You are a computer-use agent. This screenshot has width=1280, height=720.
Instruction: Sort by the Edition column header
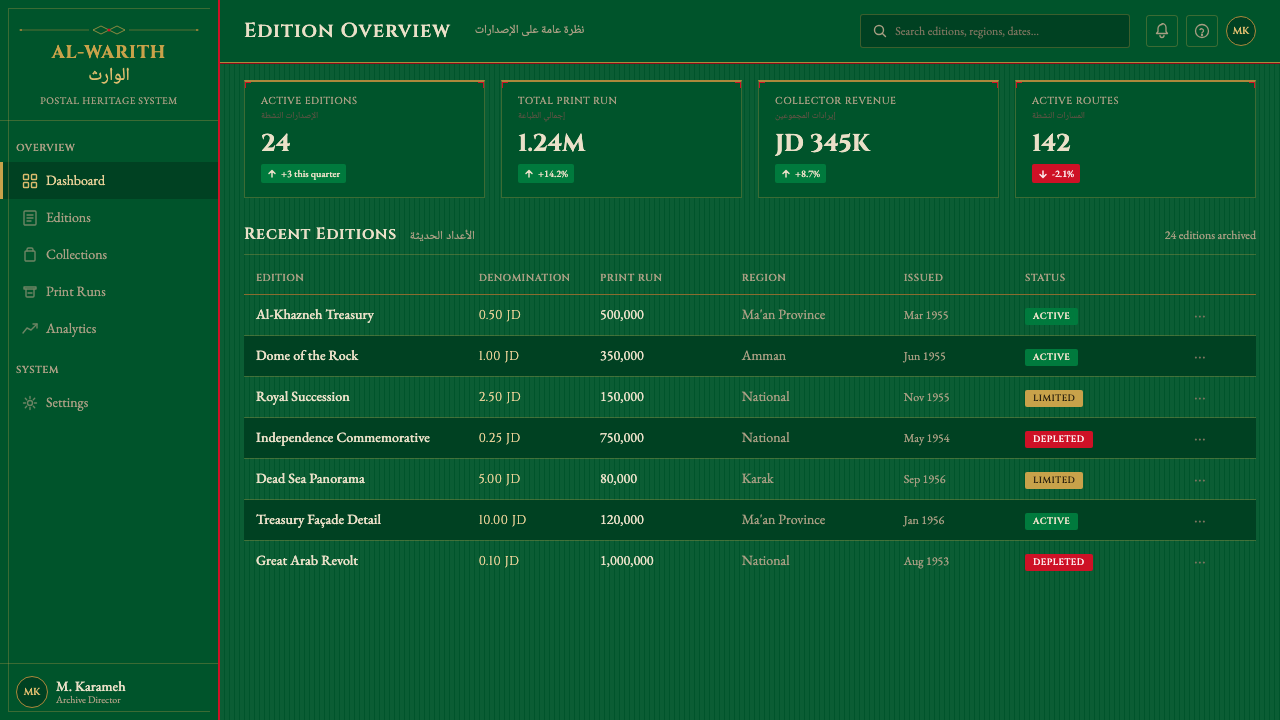(x=280, y=278)
